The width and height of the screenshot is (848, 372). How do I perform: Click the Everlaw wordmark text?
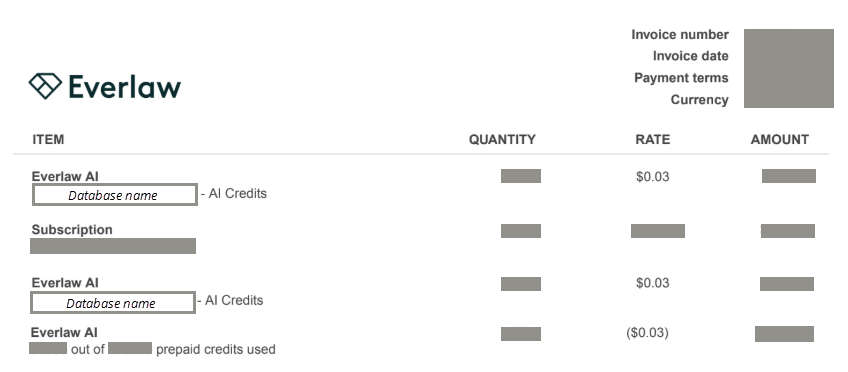125,87
